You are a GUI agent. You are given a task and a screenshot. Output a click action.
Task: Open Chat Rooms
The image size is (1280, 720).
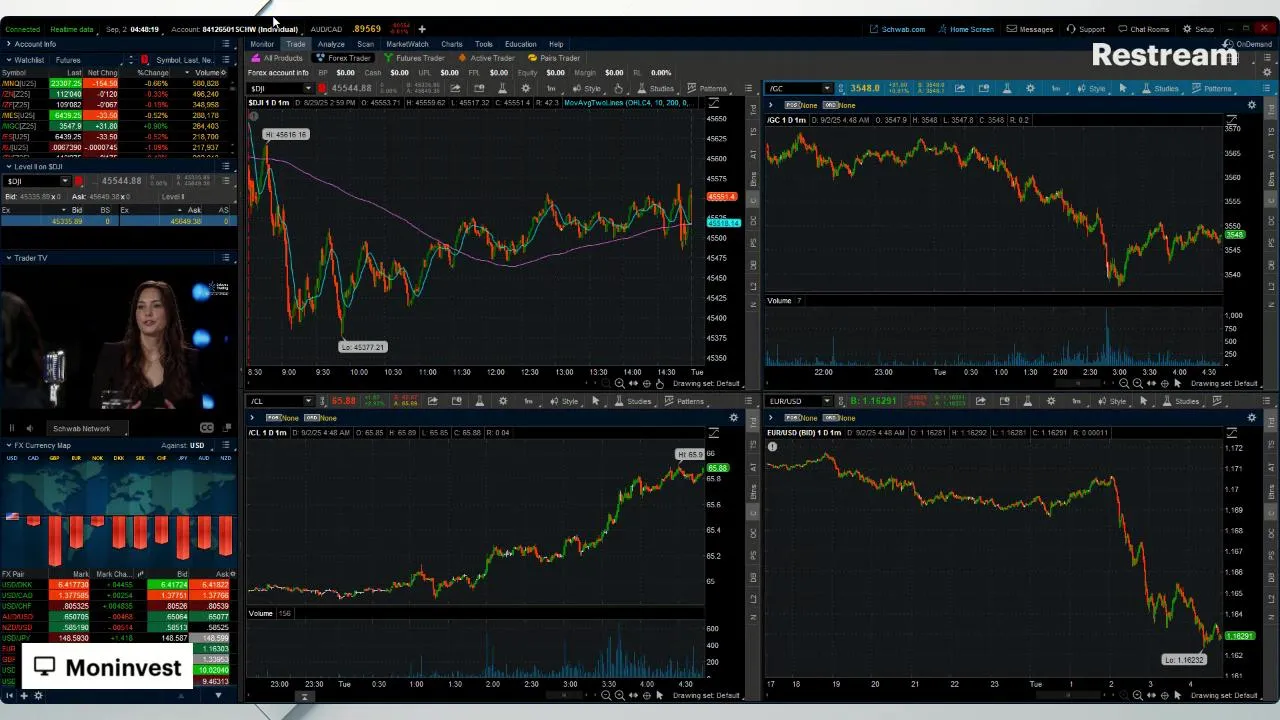[x=1143, y=29]
